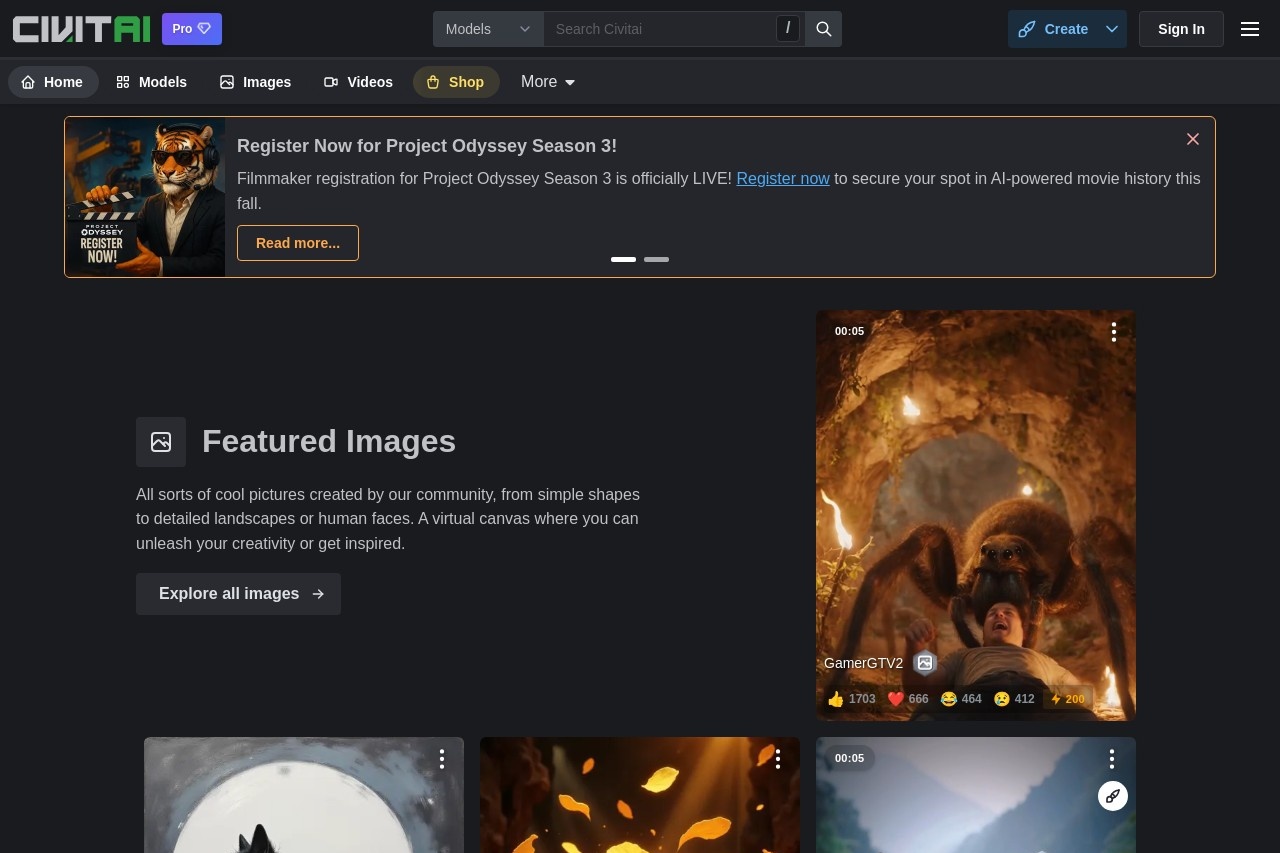This screenshot has height=853, width=1280.
Task: Click the badge icon next to GamerGTV2
Action: coord(926,663)
